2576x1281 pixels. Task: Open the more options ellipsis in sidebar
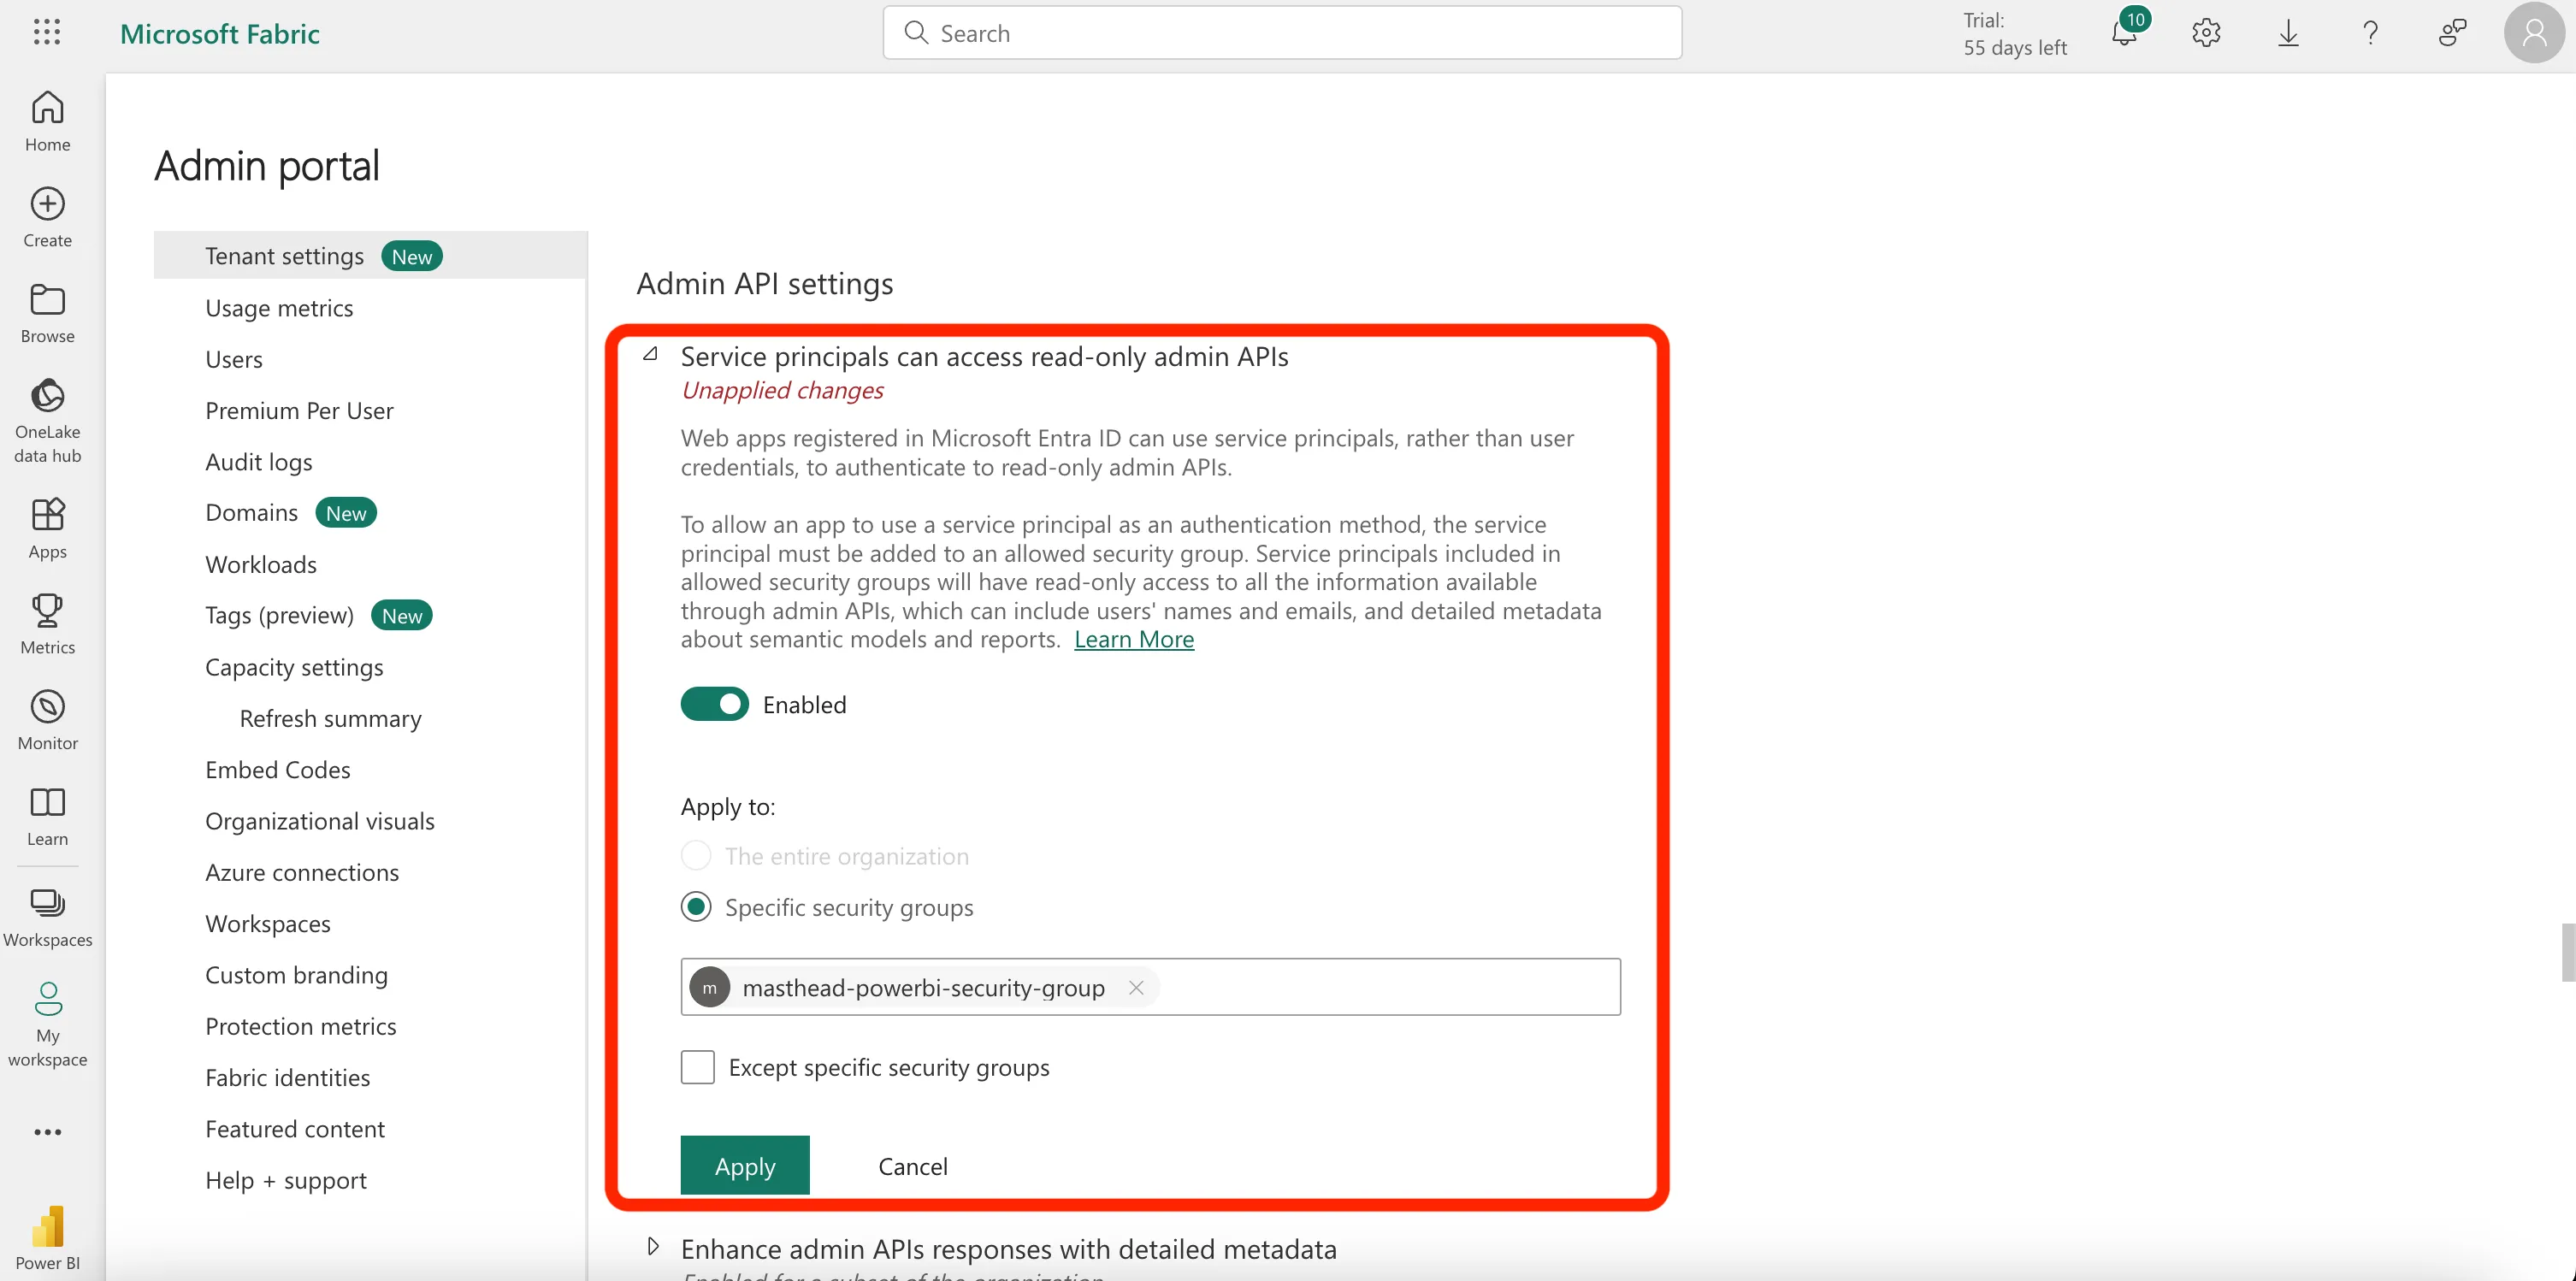tap(47, 1132)
